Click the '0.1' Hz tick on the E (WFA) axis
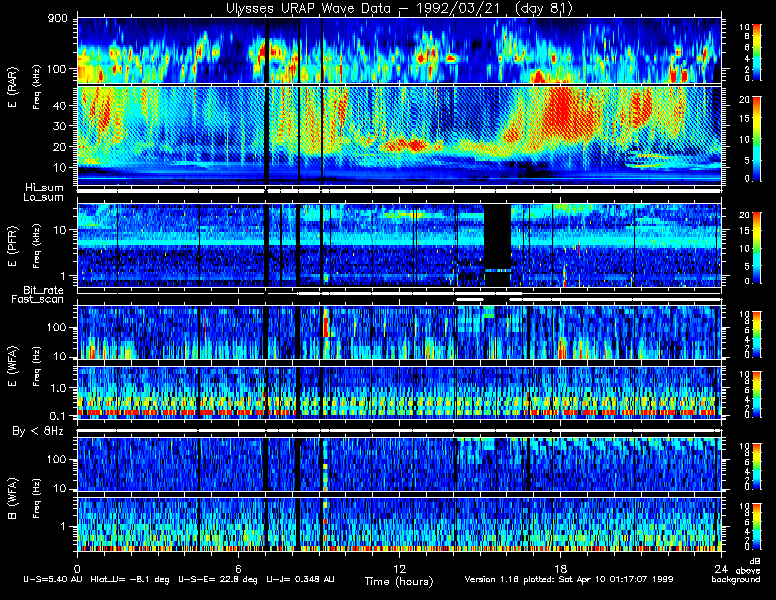The width and height of the screenshot is (776, 600). pyautogui.click(x=58, y=416)
